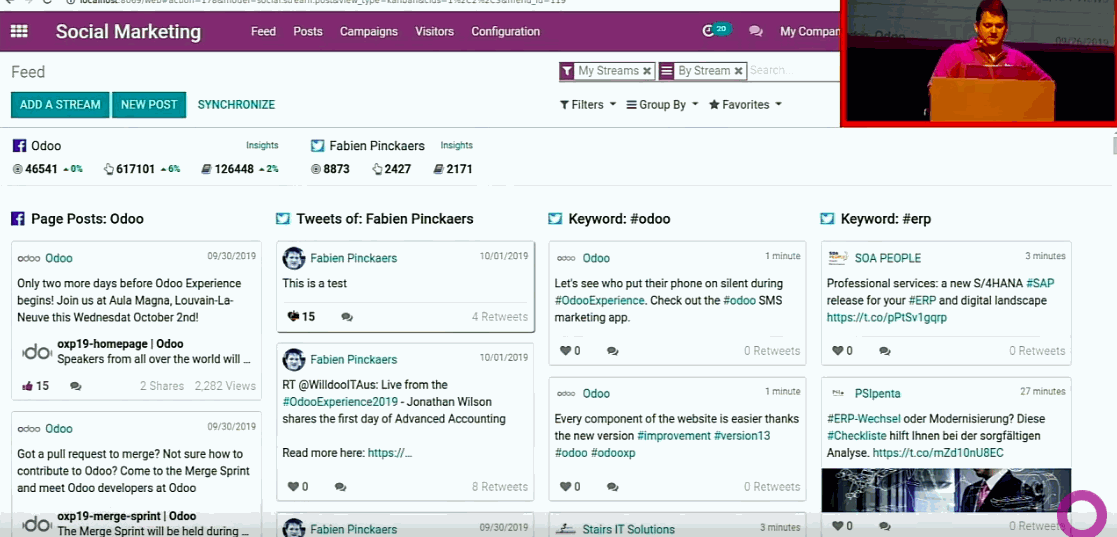The height and width of the screenshot is (537, 1117).
Task: Open the #ERP-Wechsel hashtag link
Action: click(x=864, y=419)
